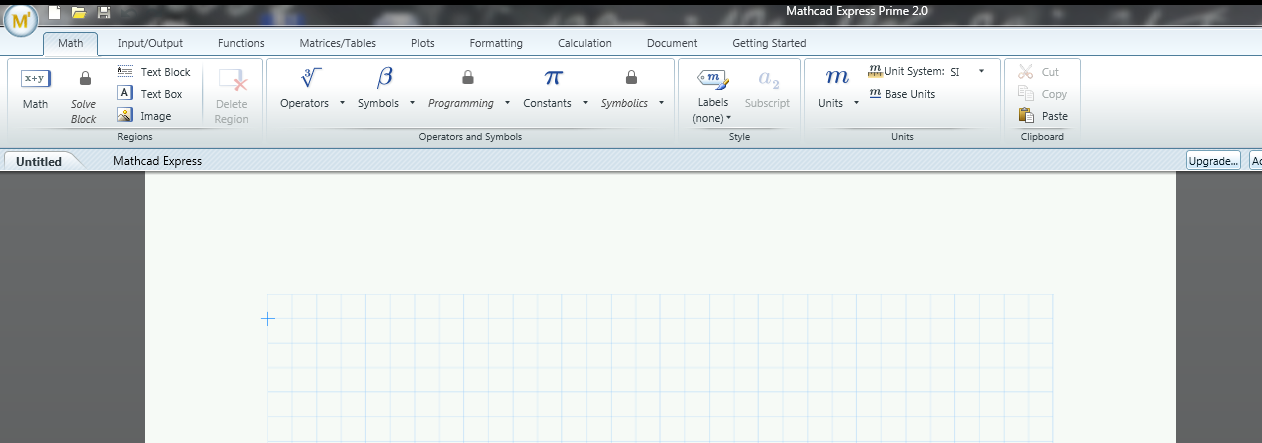Click the Base Units option
Screen dimensions: 1262x443
(903, 94)
